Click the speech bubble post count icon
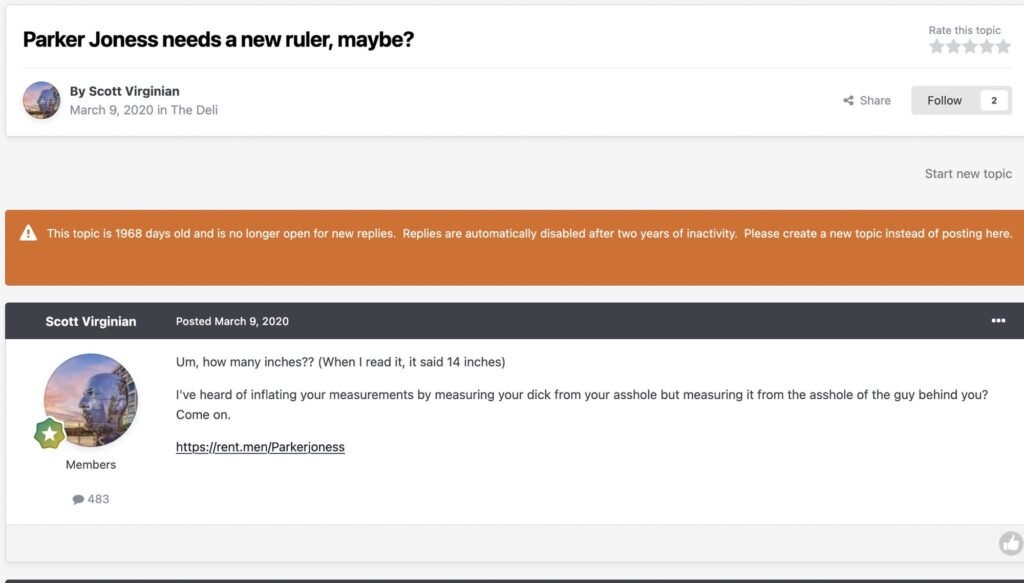 tap(78, 499)
